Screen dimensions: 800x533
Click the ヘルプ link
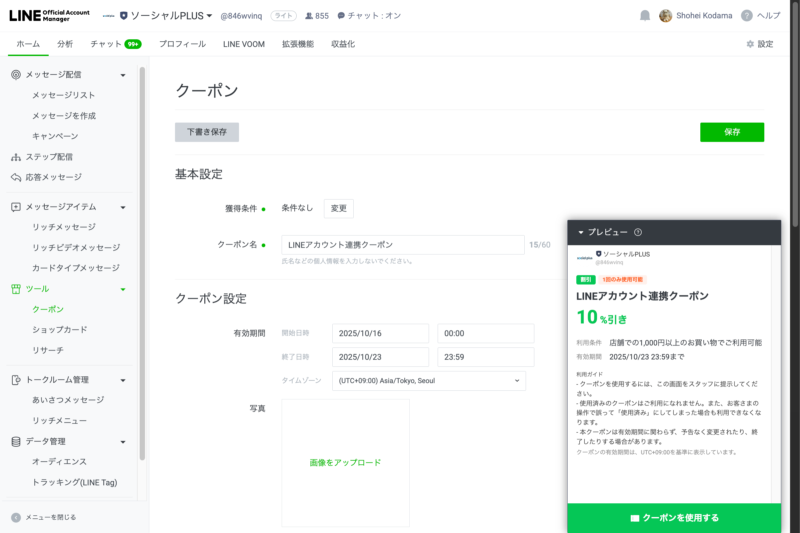click(768, 16)
